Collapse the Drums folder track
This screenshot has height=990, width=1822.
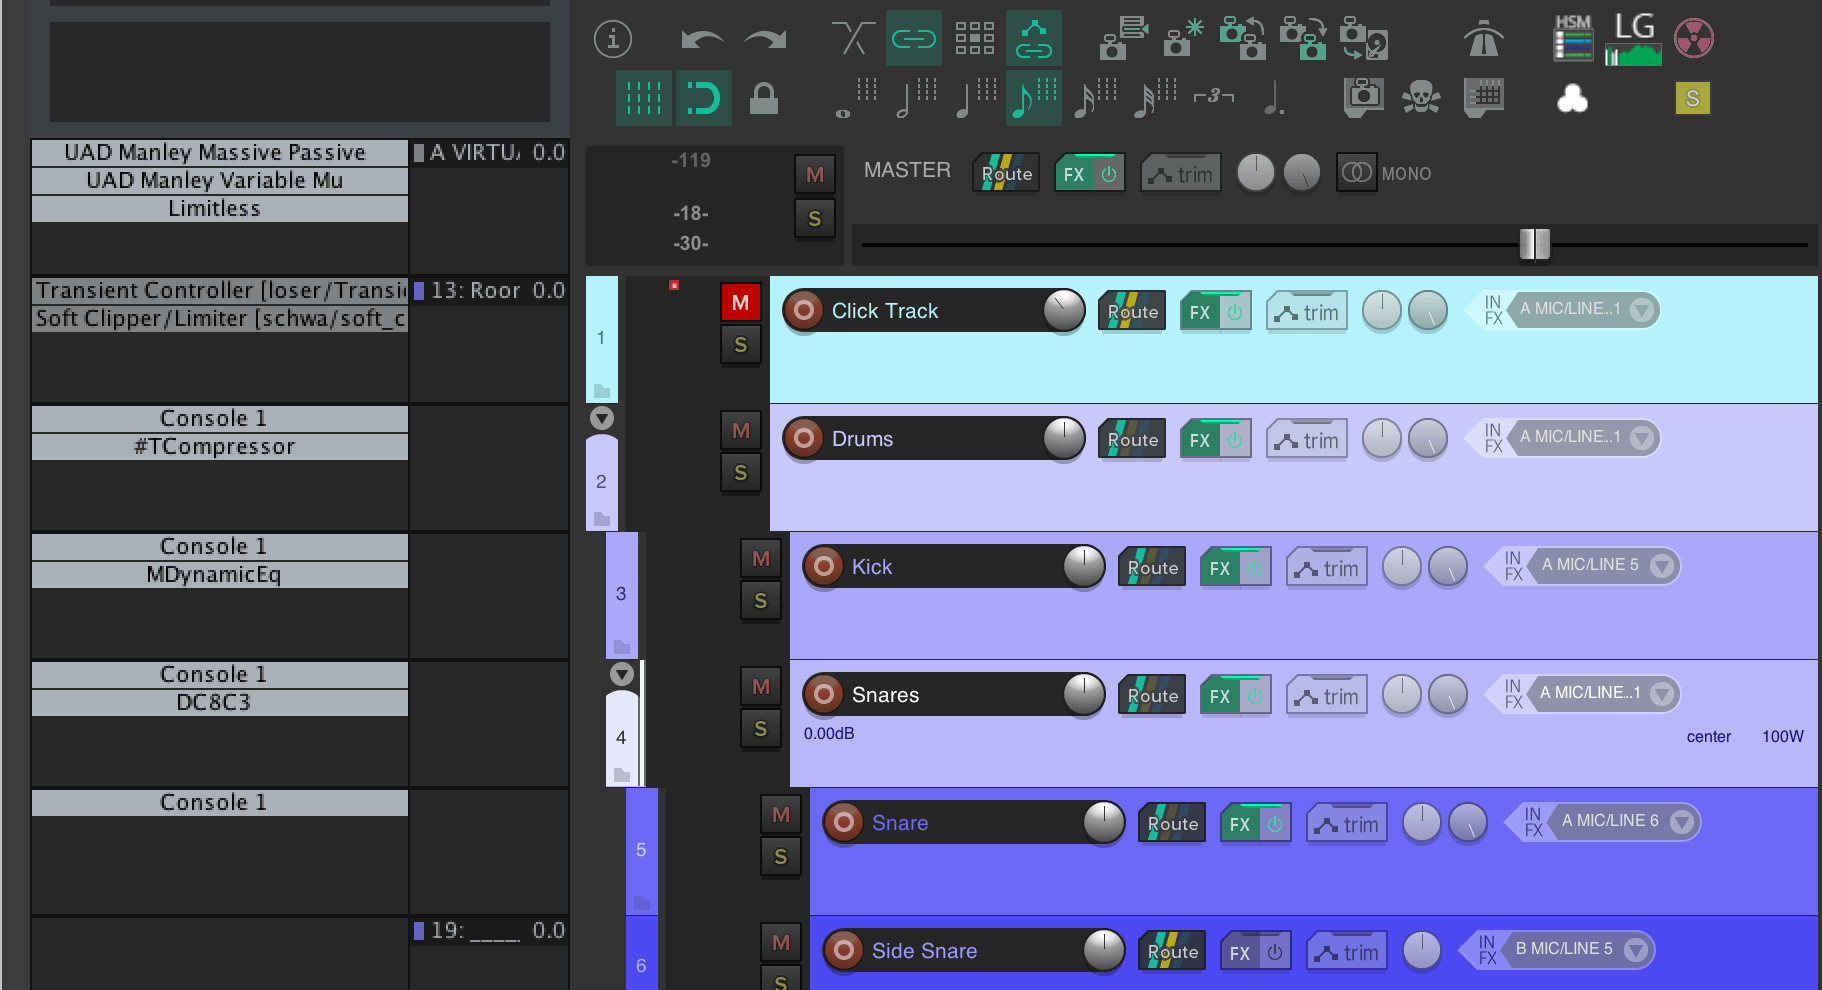(602, 418)
